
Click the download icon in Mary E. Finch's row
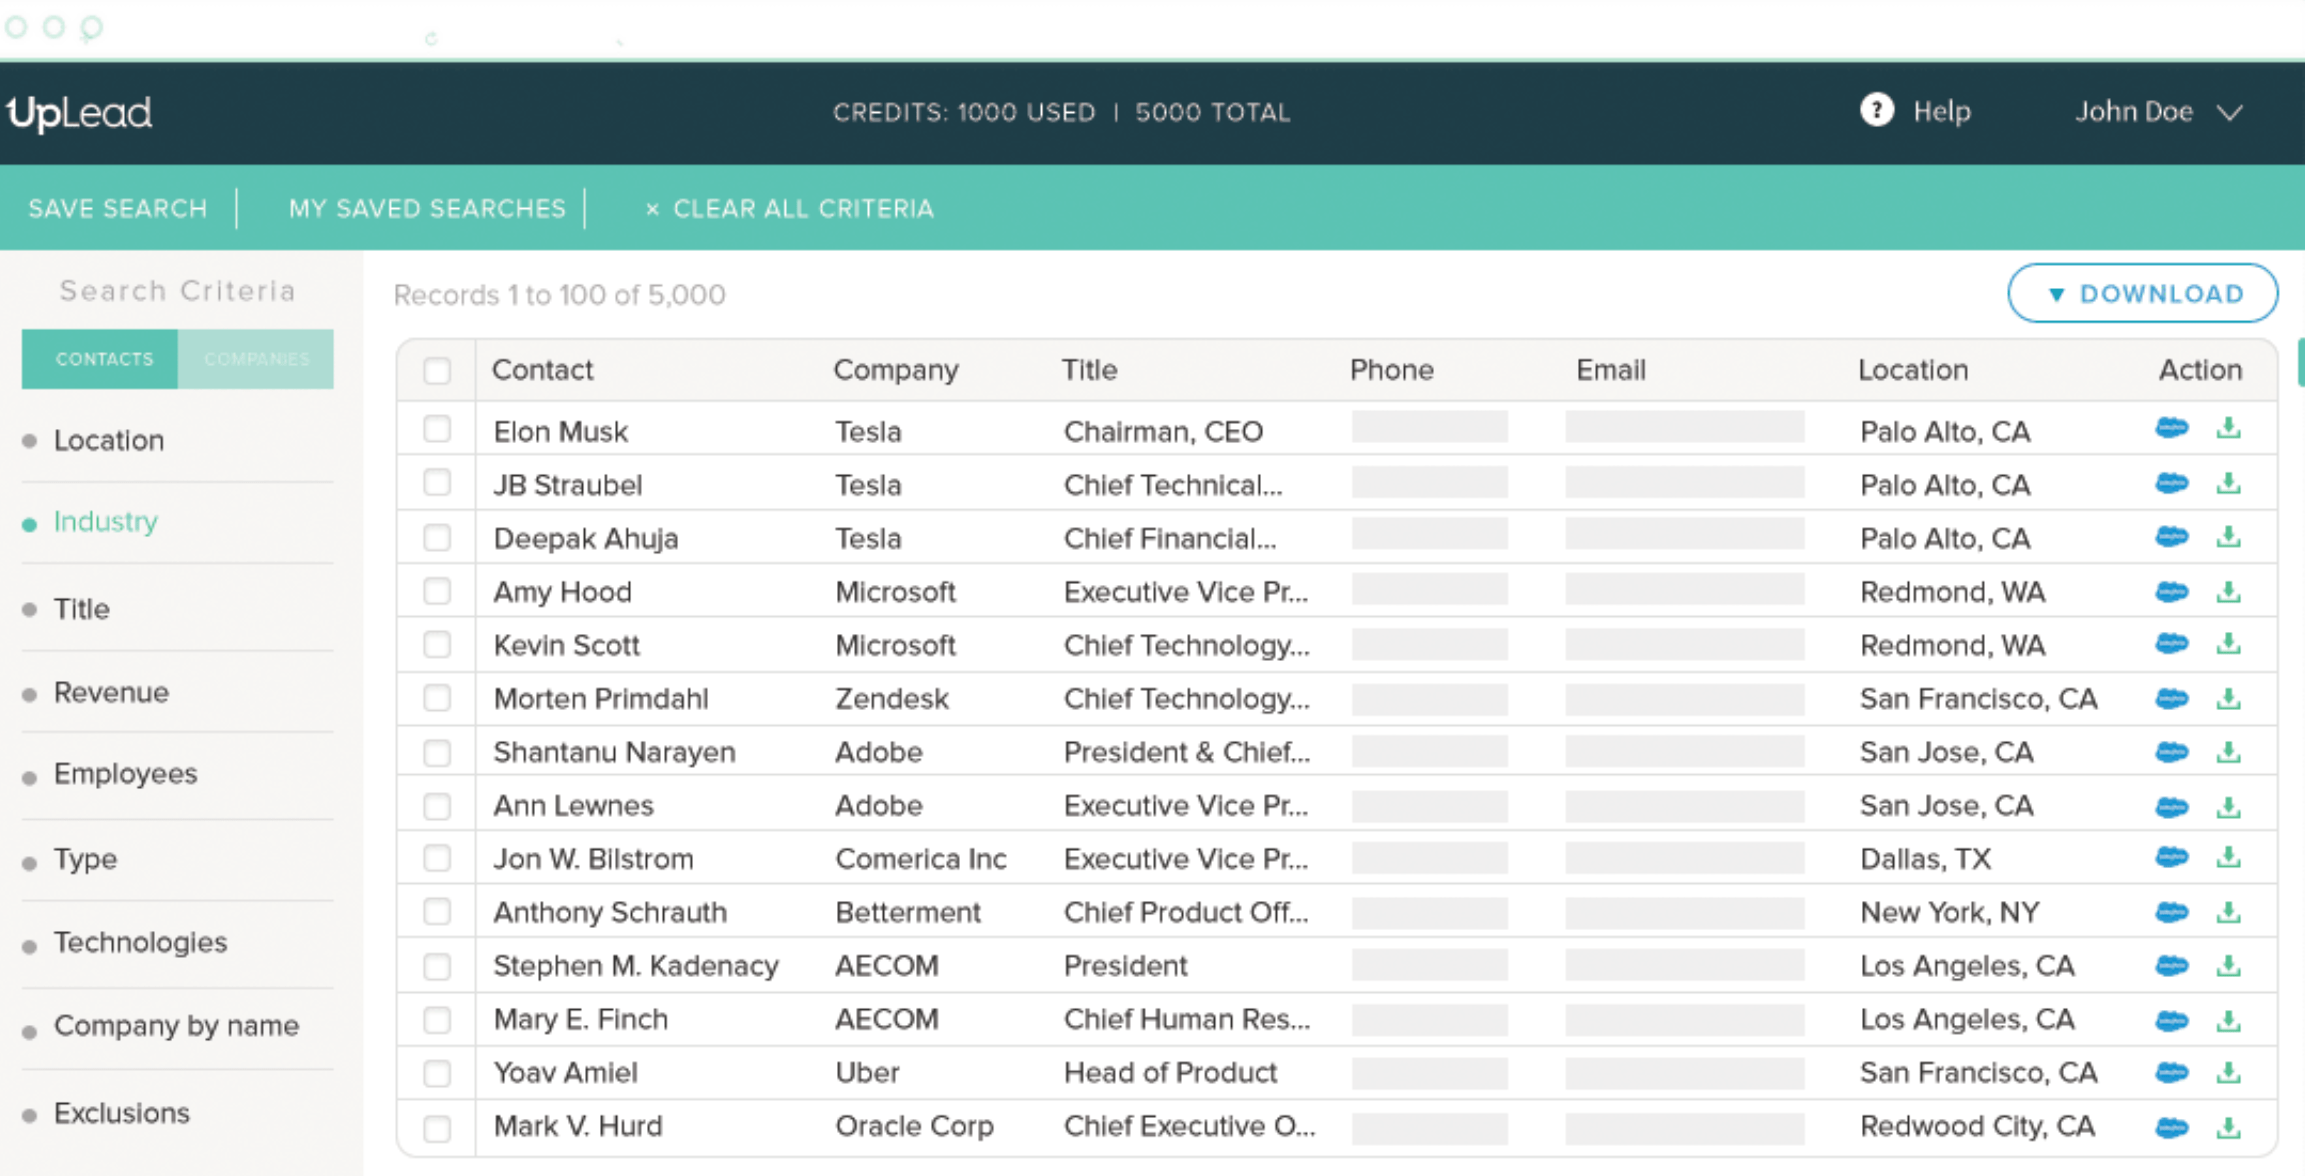2228,1020
